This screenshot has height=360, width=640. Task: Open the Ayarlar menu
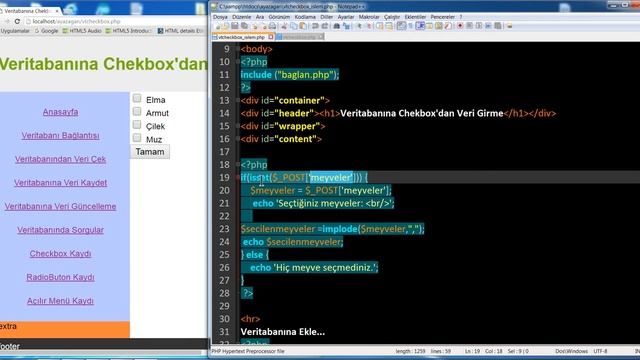click(346, 17)
